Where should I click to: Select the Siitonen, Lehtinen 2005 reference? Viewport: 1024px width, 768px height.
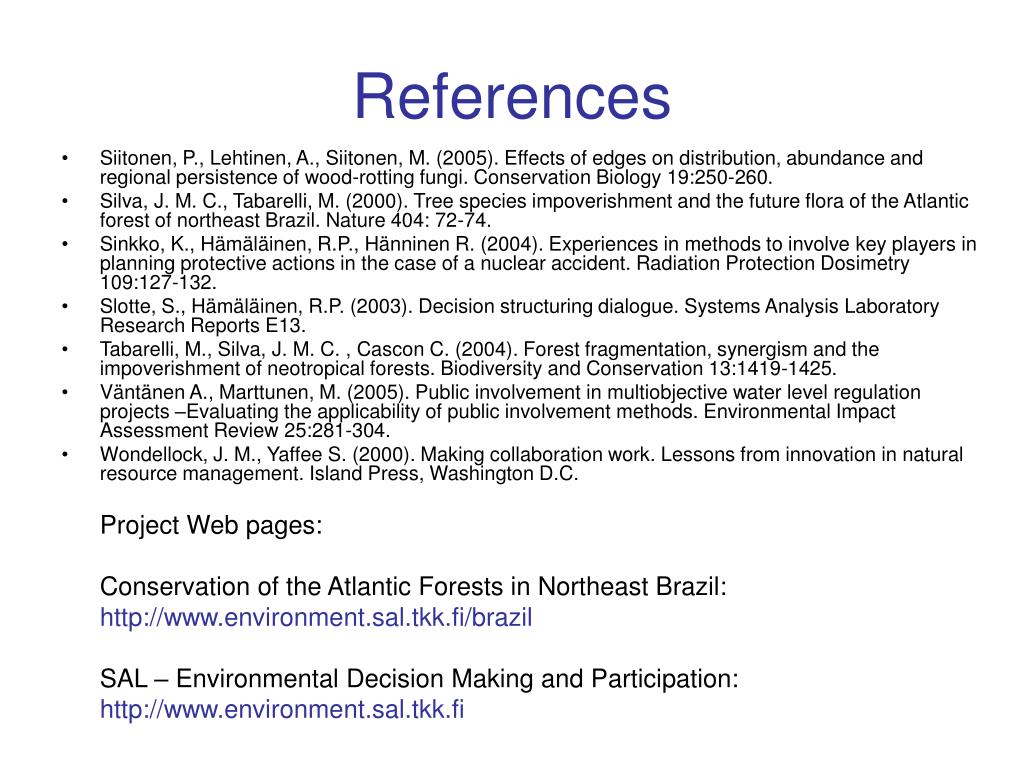point(511,168)
